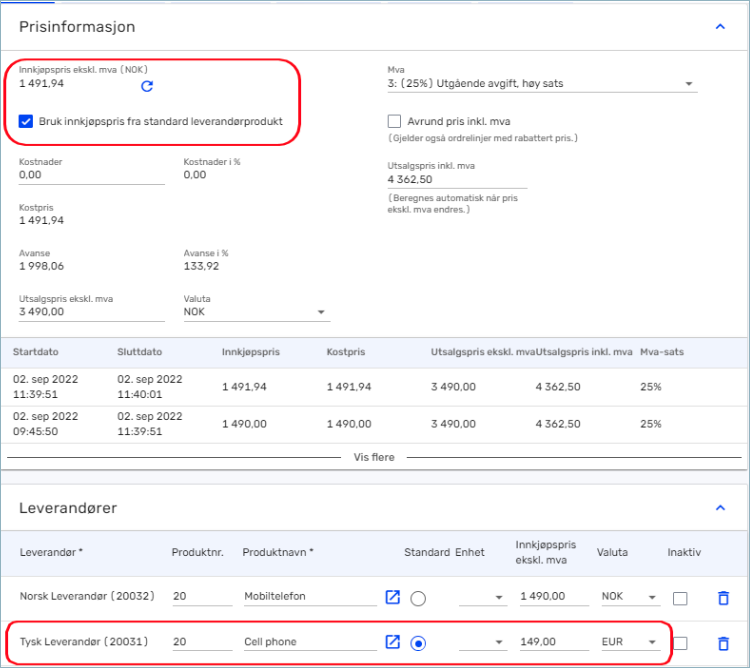Click Norsk Leverandør (20032) supplier name

(87, 596)
